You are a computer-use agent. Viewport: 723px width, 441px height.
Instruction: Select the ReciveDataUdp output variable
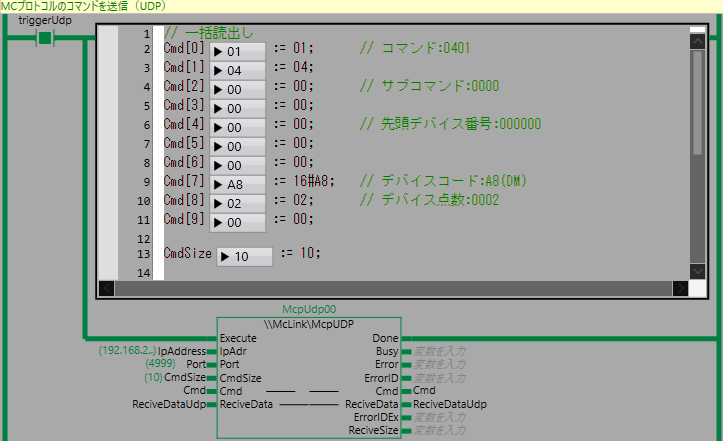450,404
